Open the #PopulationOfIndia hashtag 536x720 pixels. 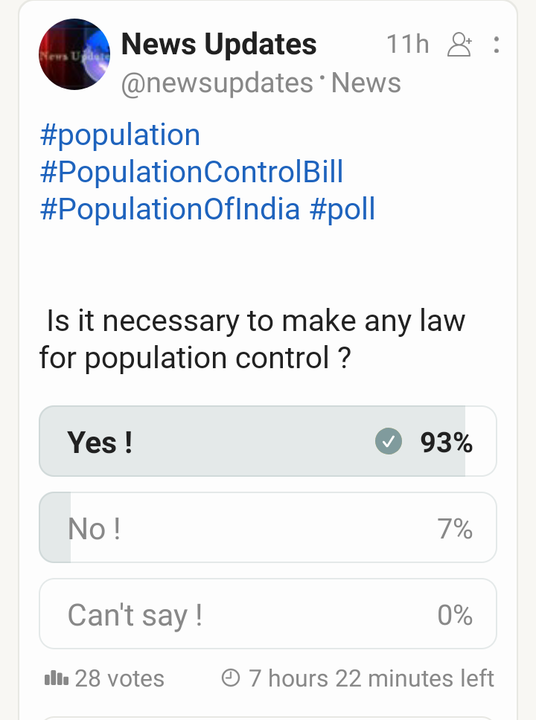click(170, 209)
